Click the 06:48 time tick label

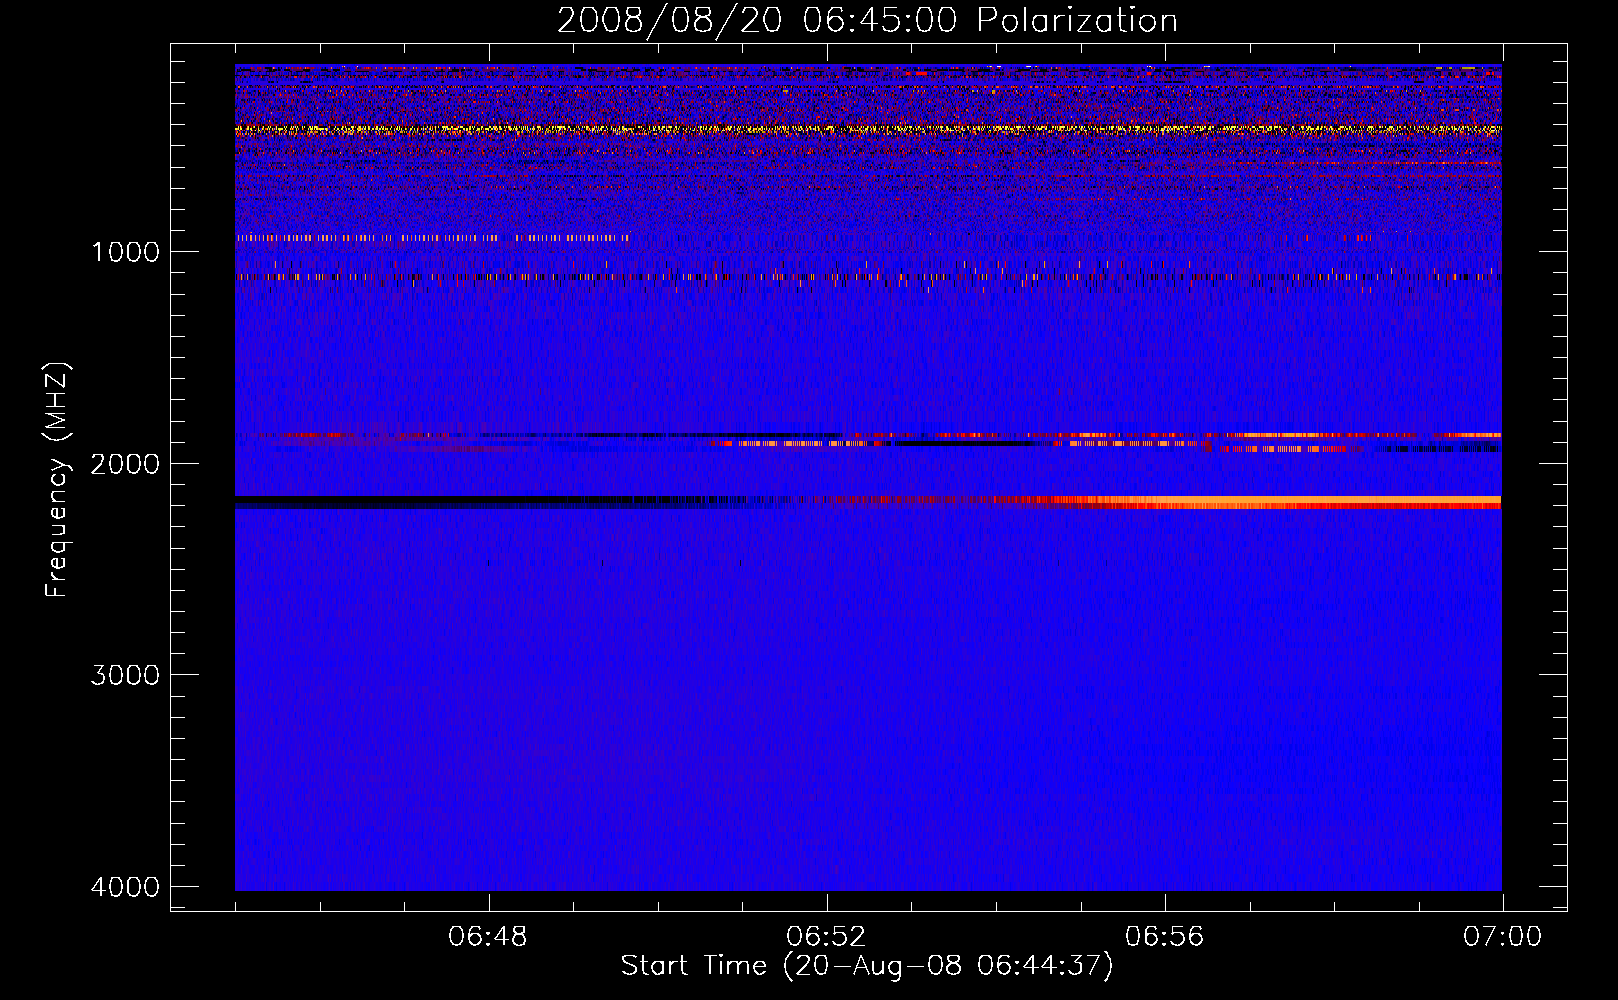(488, 937)
